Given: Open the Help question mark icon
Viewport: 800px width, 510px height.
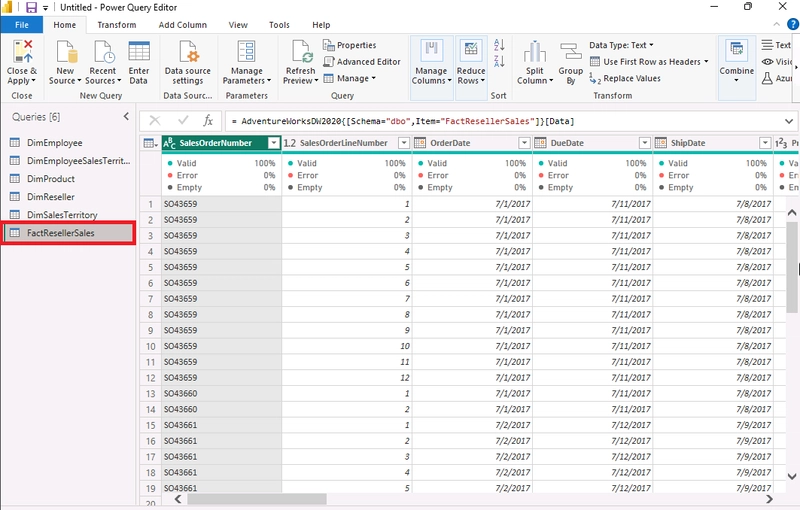Looking at the screenshot, I should click(x=793, y=24).
